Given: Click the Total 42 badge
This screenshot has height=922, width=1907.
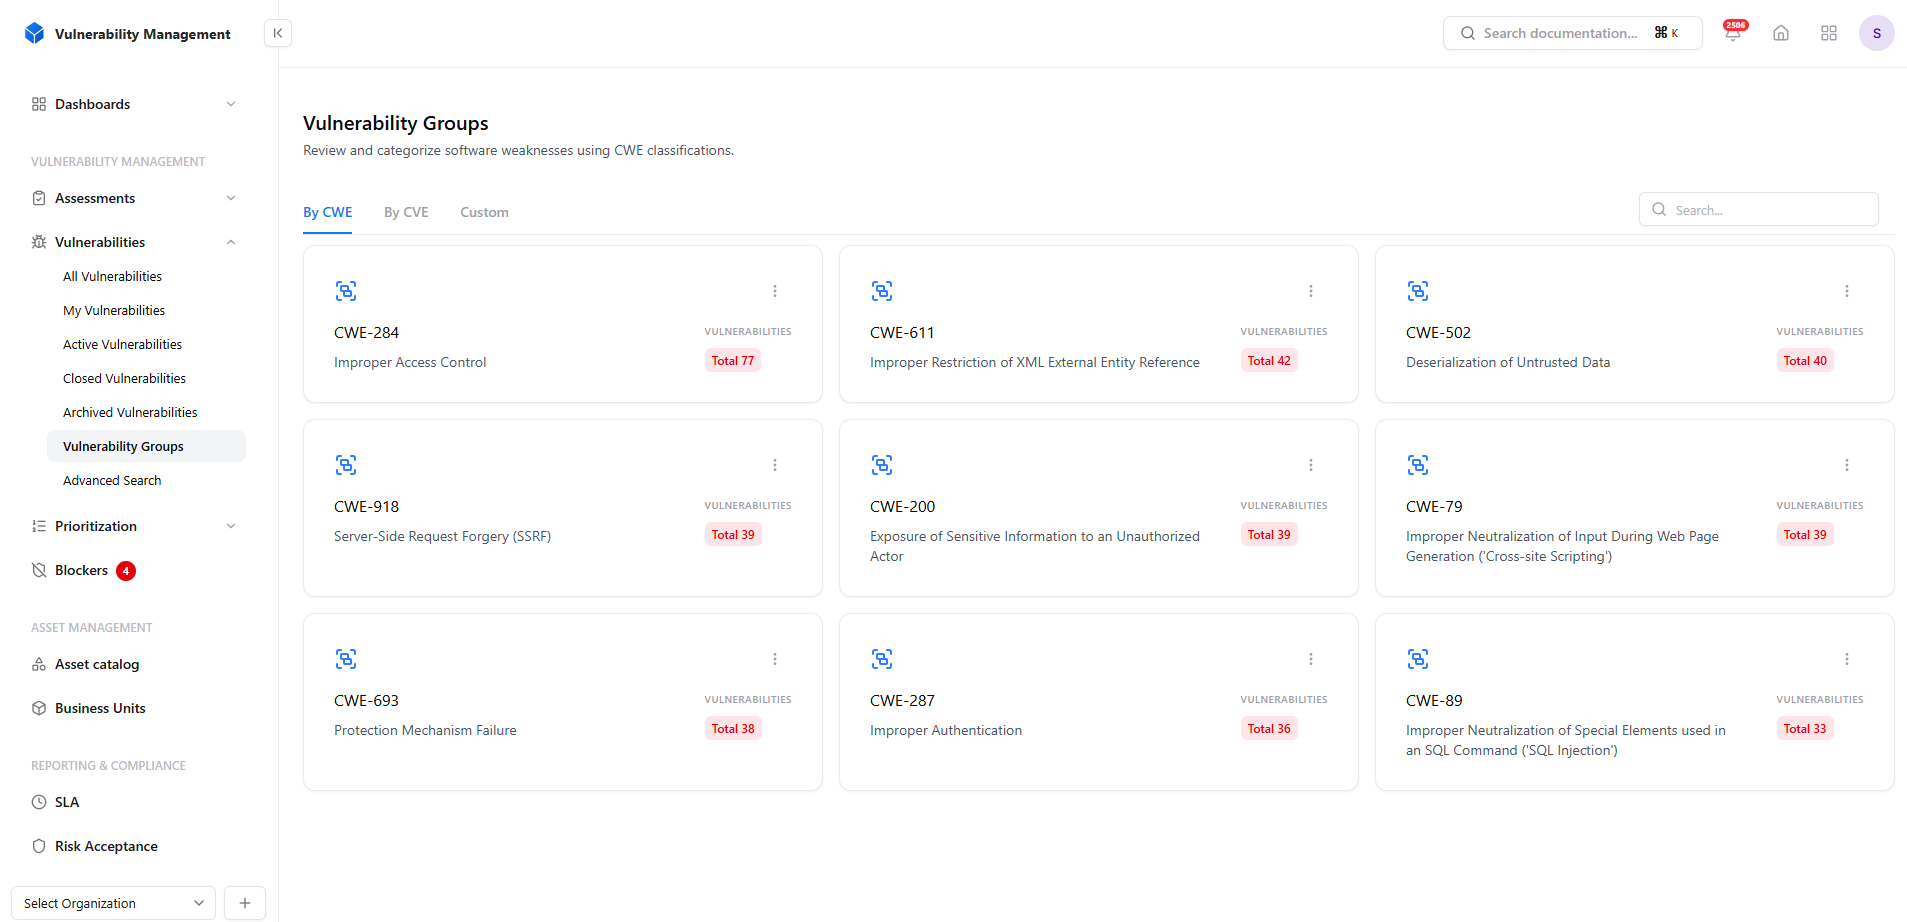Looking at the screenshot, I should tap(1269, 361).
